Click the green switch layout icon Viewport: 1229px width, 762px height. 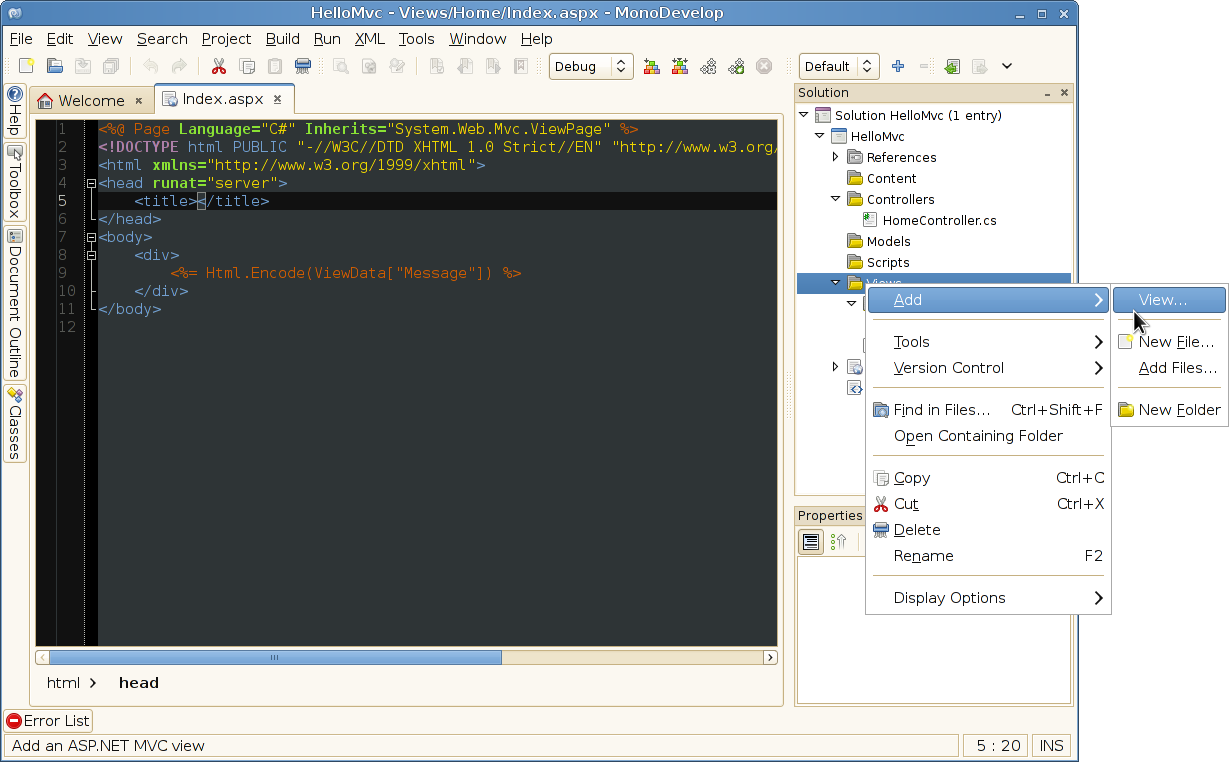952,66
